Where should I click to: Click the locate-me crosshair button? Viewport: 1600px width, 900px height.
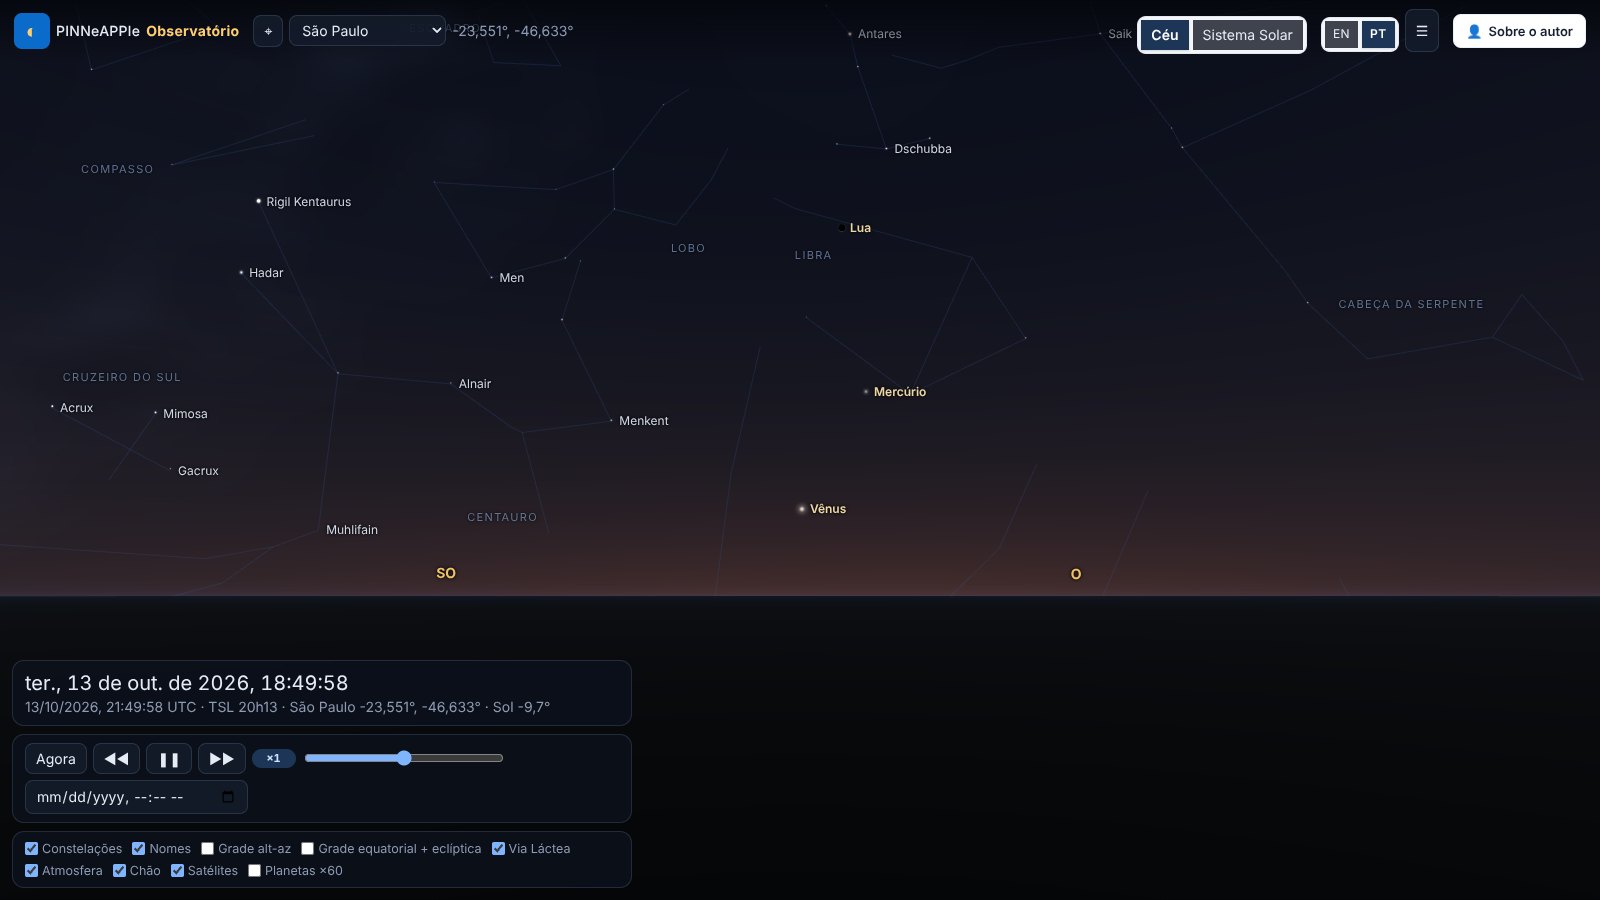[268, 31]
